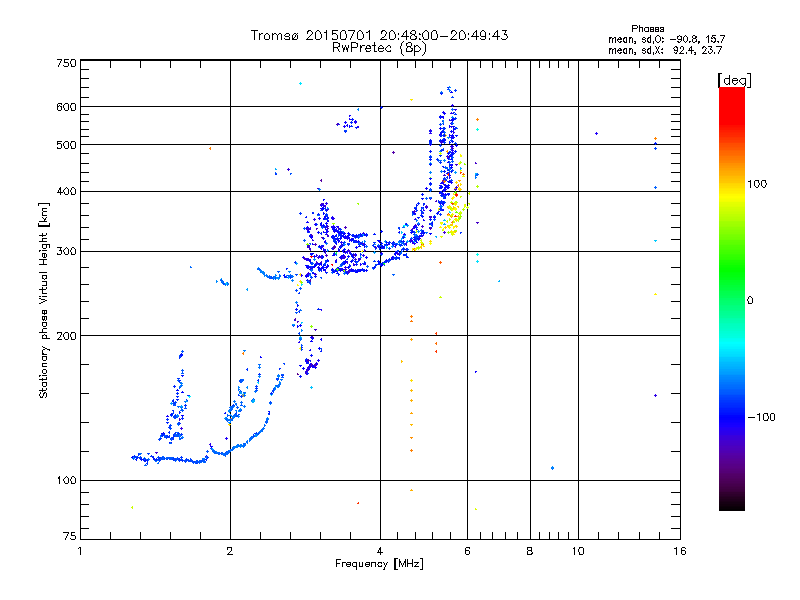Click the plot title 'Tromsø 20150701 20:48:00-20:49:43'

[379, 35]
